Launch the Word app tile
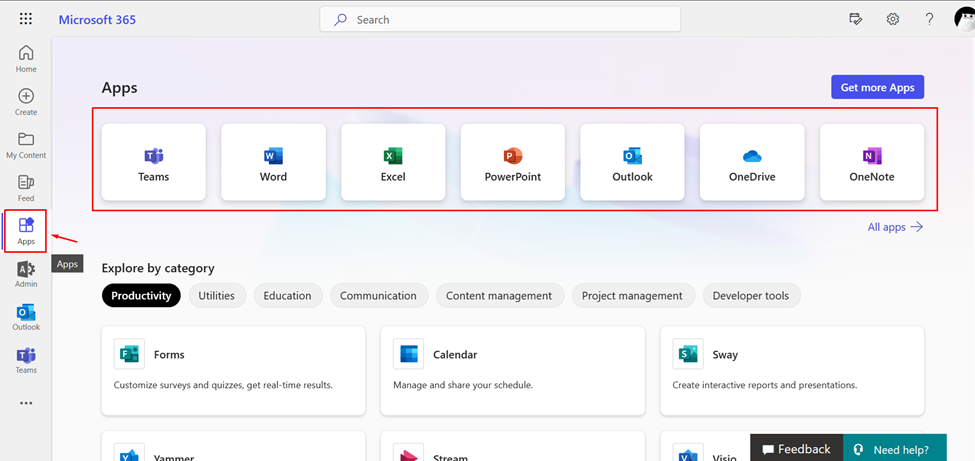Viewport: 975px width, 461px height. coord(274,162)
